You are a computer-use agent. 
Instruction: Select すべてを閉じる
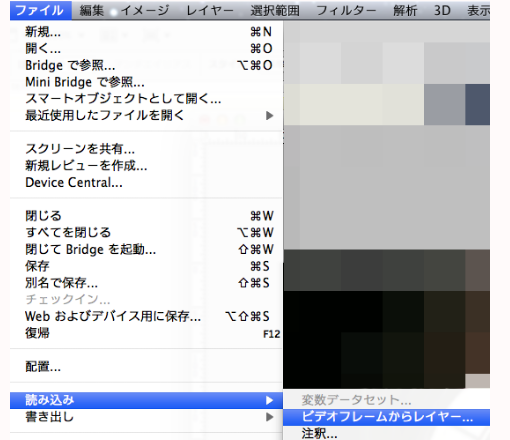(x=146, y=232)
